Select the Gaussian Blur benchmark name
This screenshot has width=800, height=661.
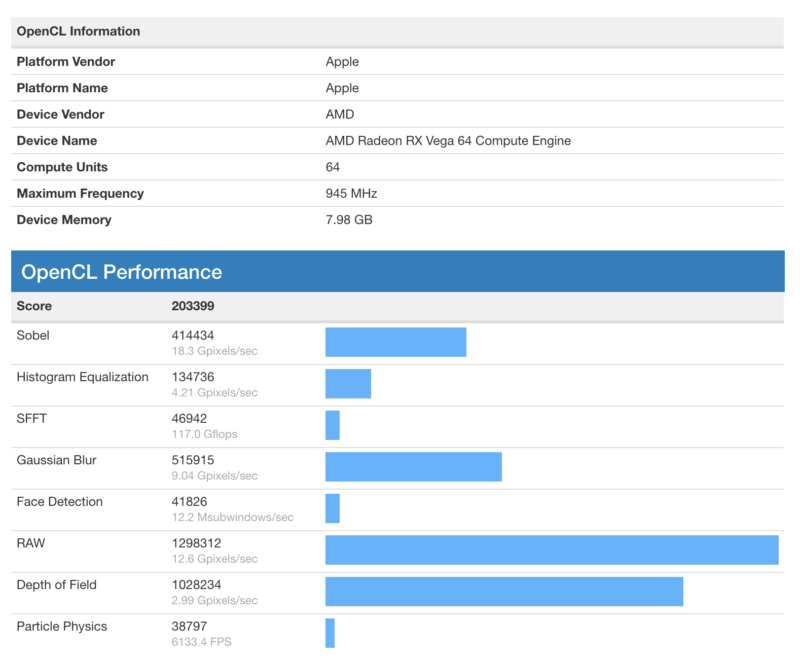click(x=57, y=460)
